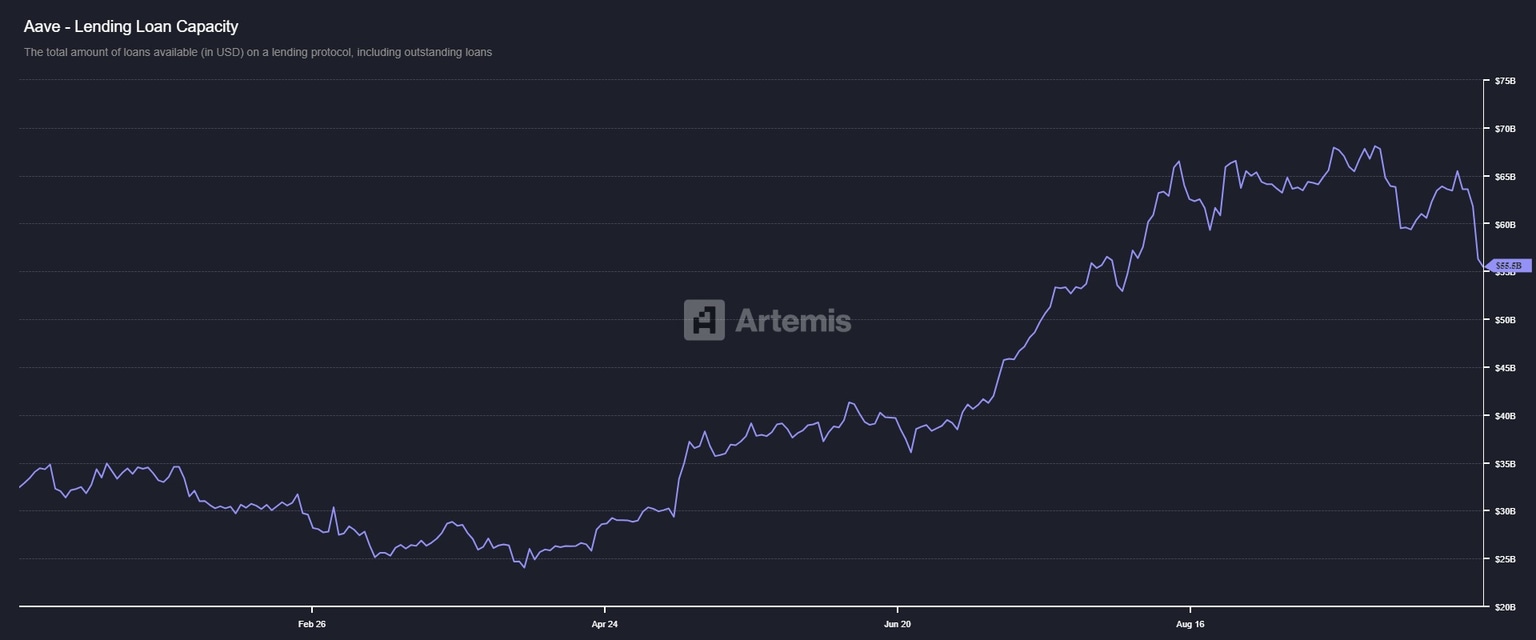Click the $30B y-axis label

click(x=1505, y=511)
